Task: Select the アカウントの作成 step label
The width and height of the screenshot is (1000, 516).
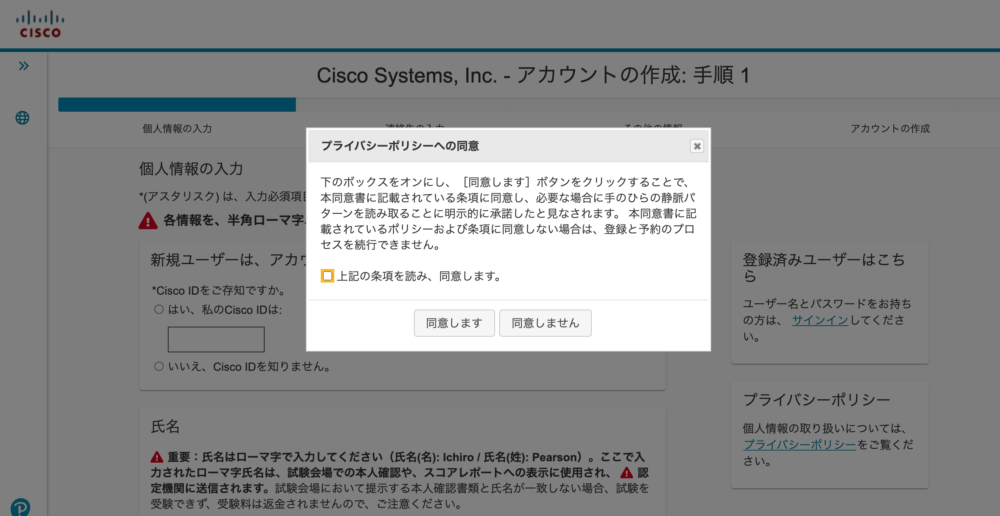Action: click(890, 129)
